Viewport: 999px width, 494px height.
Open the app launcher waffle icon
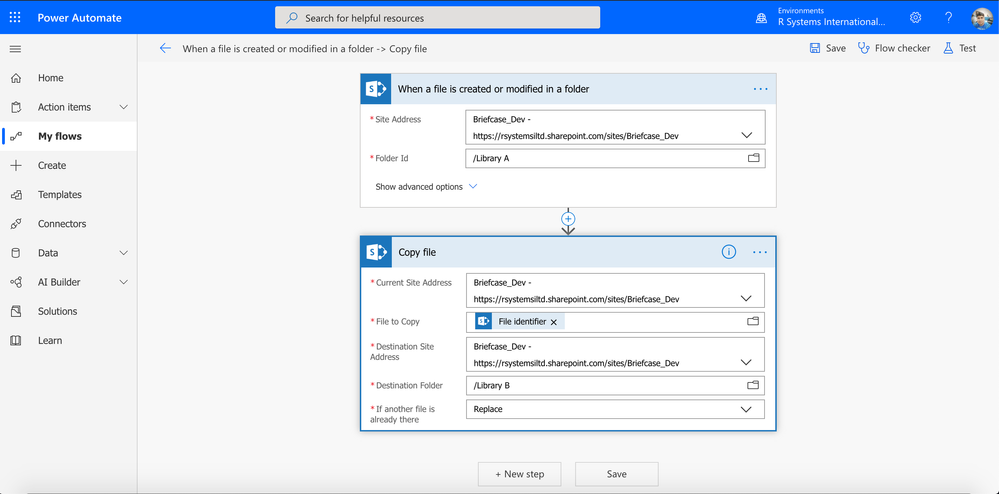[x=15, y=17]
